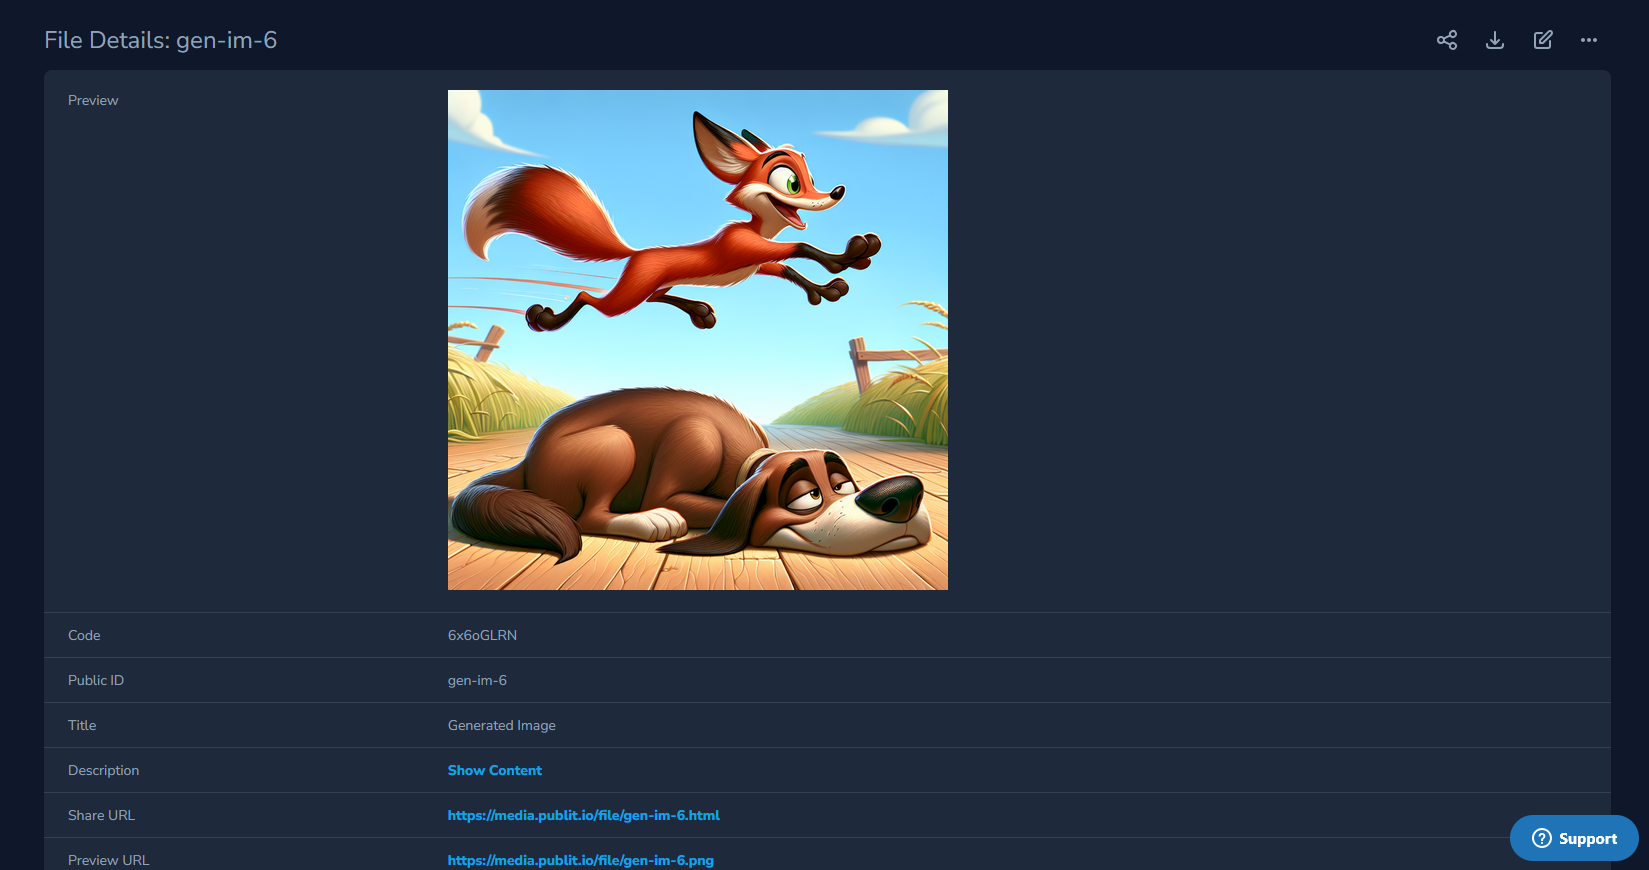This screenshot has width=1649, height=870.
Task: Open the gen-im-6.html share URL link
Action: point(583,815)
